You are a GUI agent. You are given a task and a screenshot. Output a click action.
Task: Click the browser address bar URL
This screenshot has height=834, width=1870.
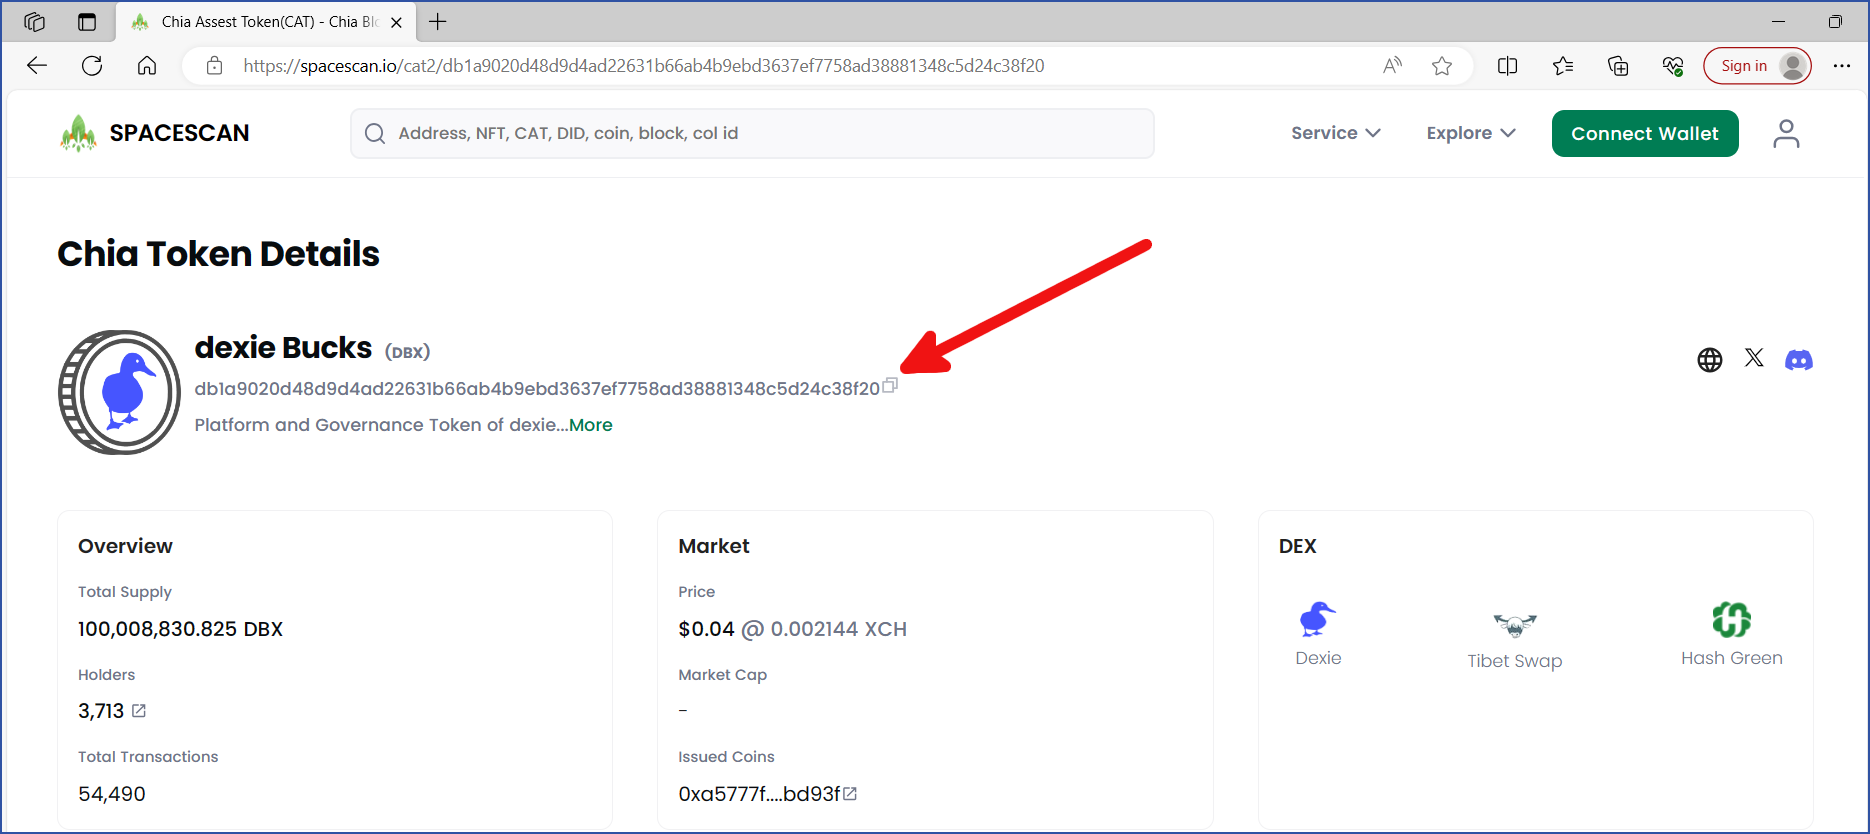(x=644, y=66)
